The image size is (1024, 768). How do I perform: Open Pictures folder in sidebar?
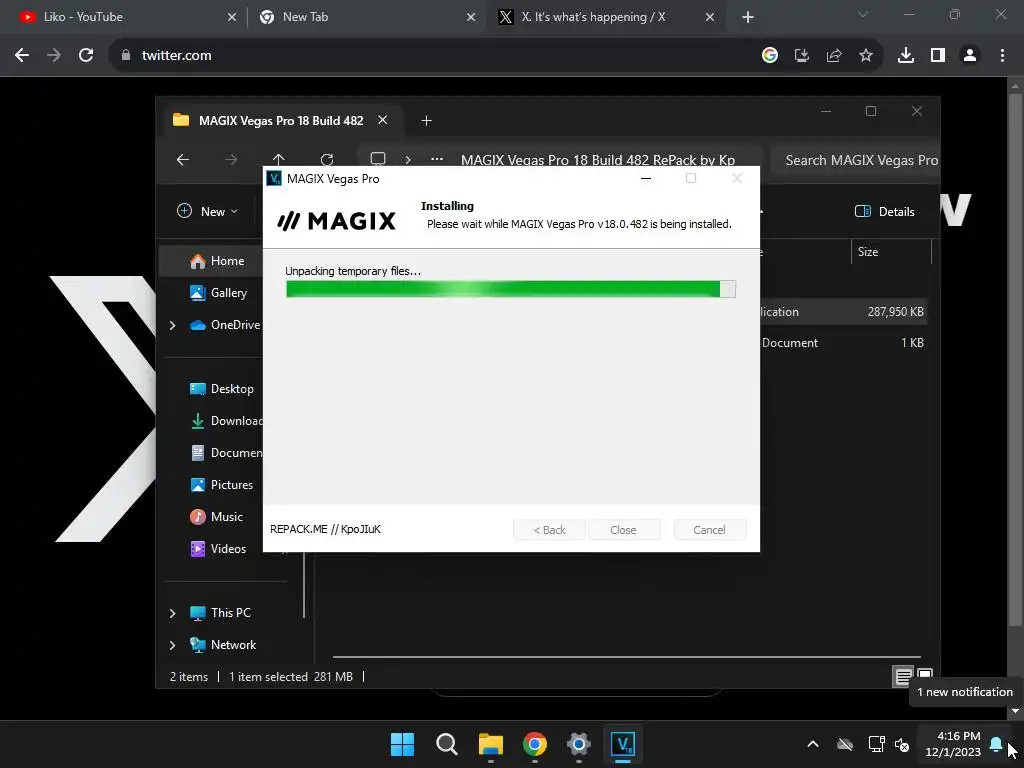[221, 485]
